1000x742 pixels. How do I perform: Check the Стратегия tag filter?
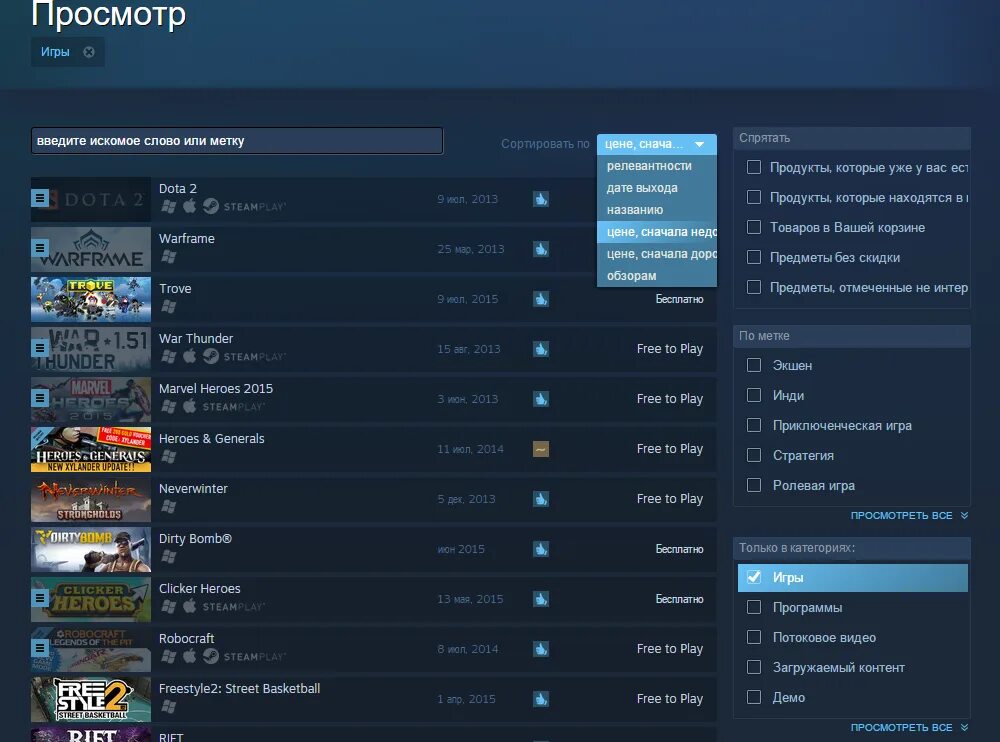pyautogui.click(x=754, y=455)
